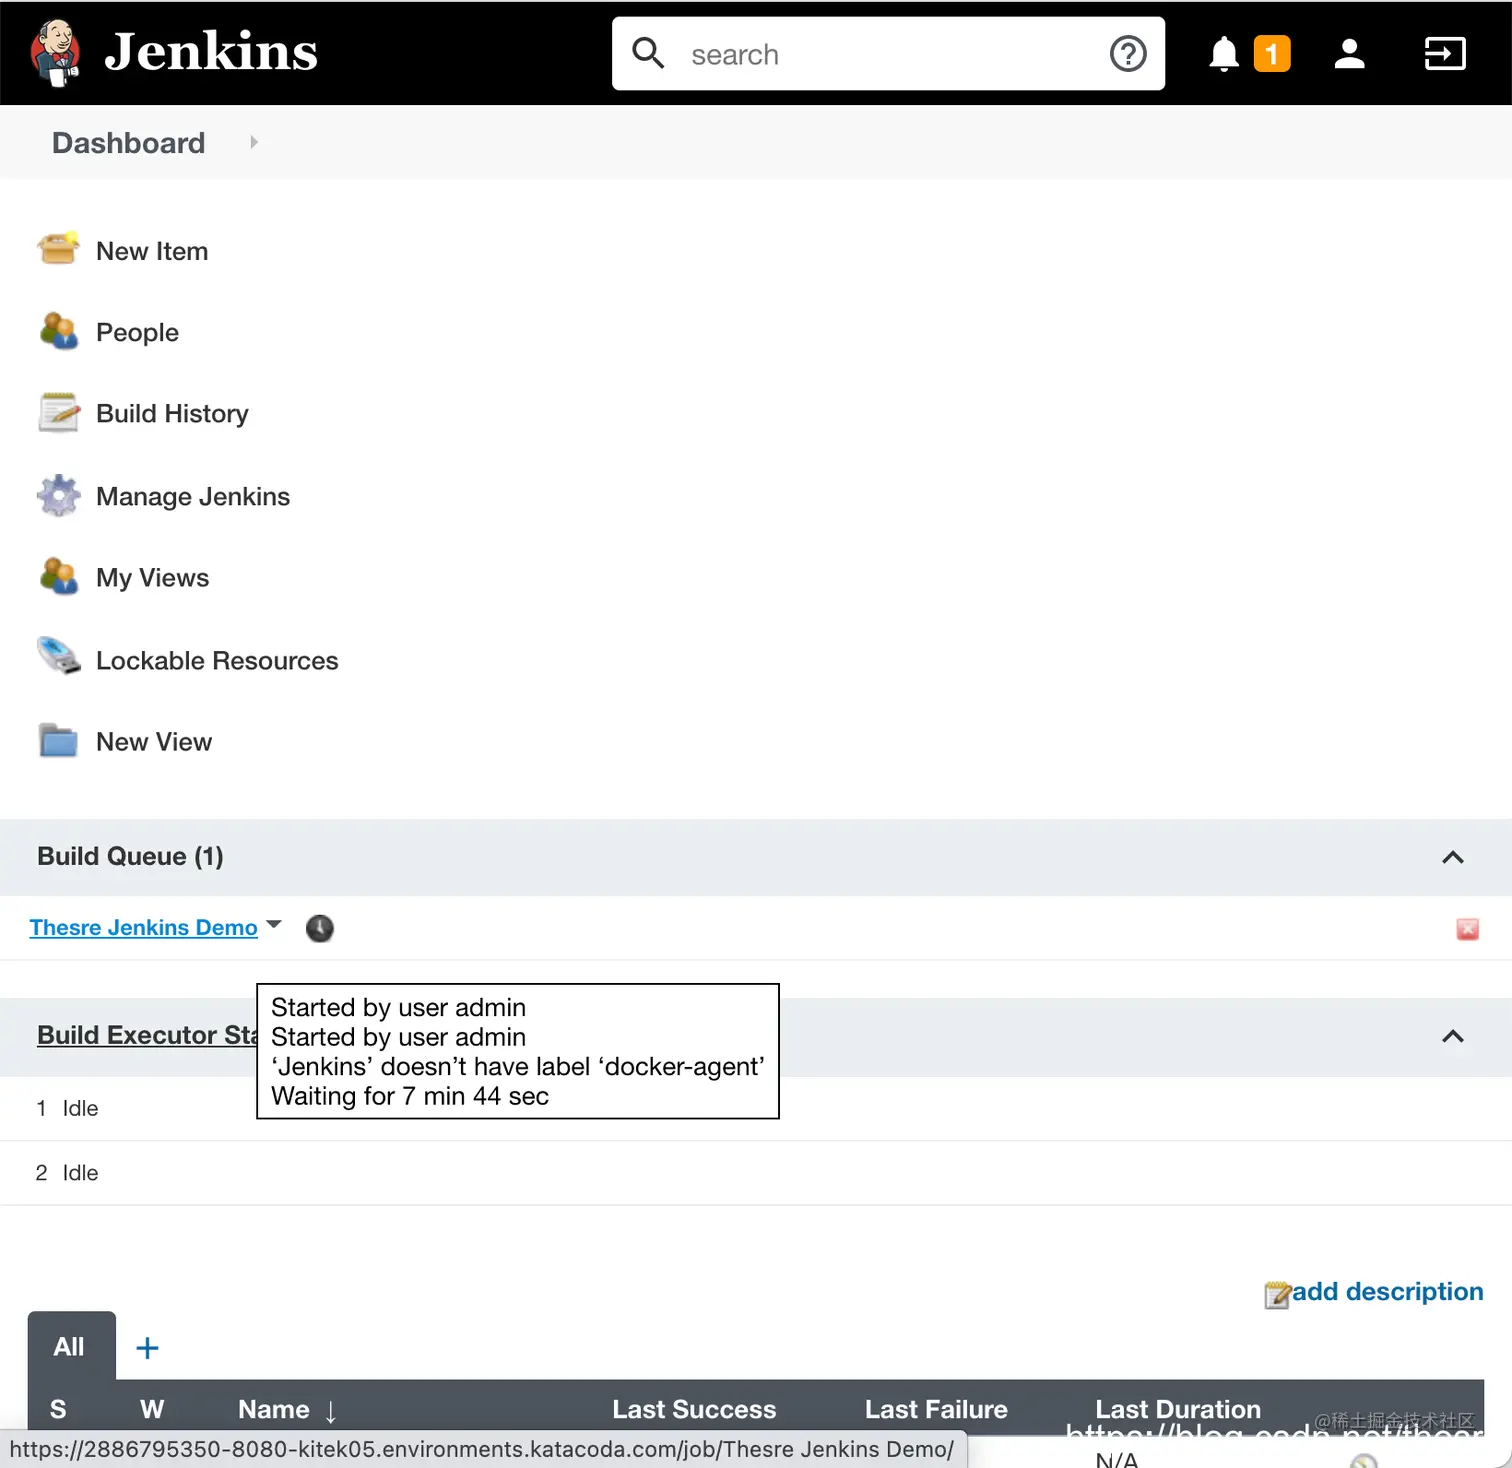This screenshot has height=1468, width=1512.
Task: Click the People icon in sidebar
Action: click(x=59, y=331)
